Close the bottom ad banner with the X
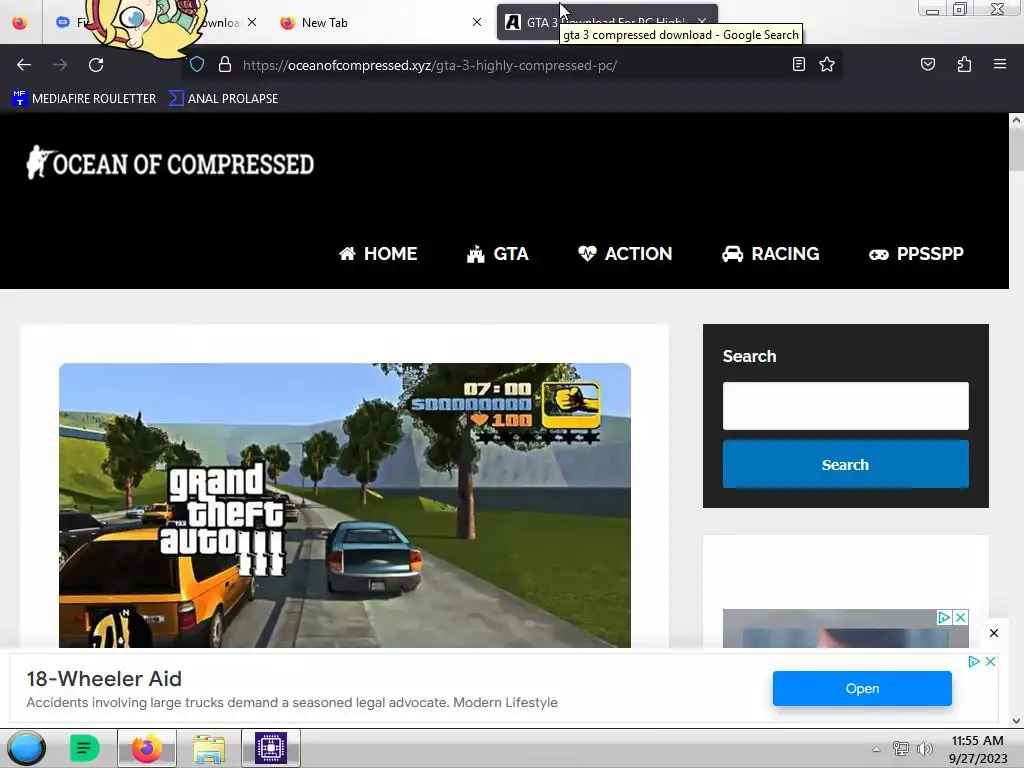 (x=990, y=662)
